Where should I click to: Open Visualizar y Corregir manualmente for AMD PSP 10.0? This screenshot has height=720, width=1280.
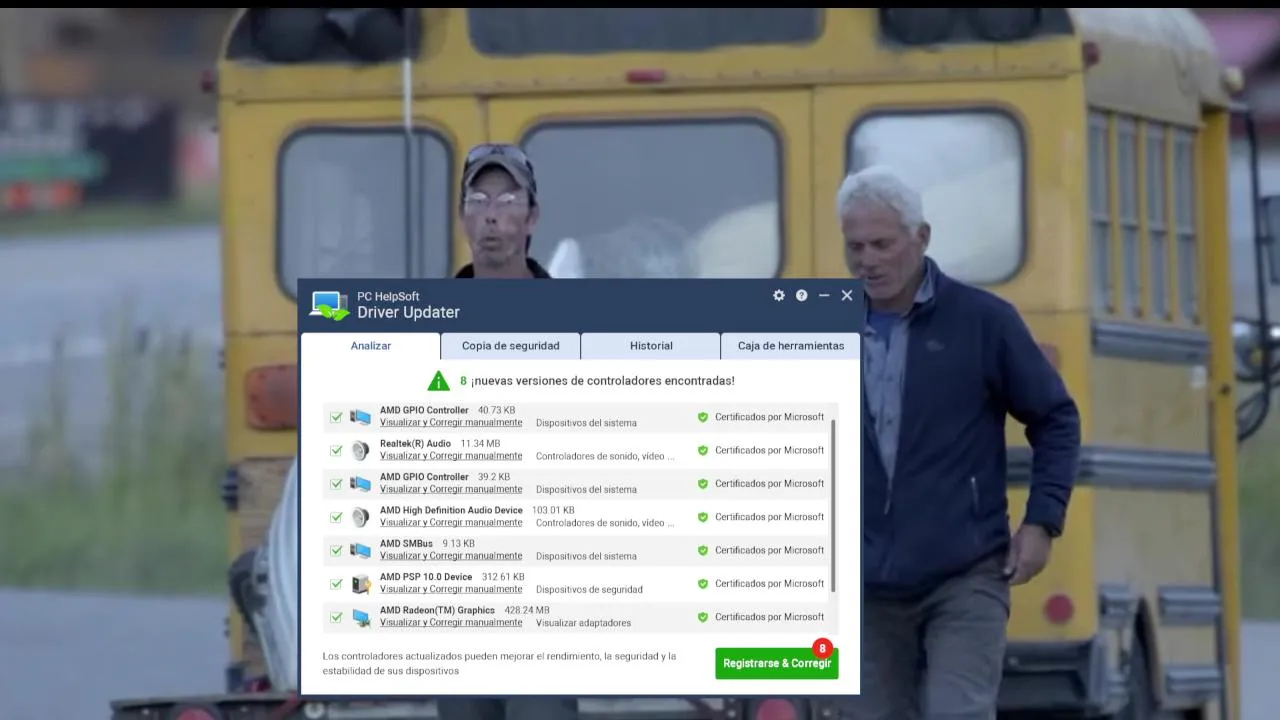[x=451, y=589]
